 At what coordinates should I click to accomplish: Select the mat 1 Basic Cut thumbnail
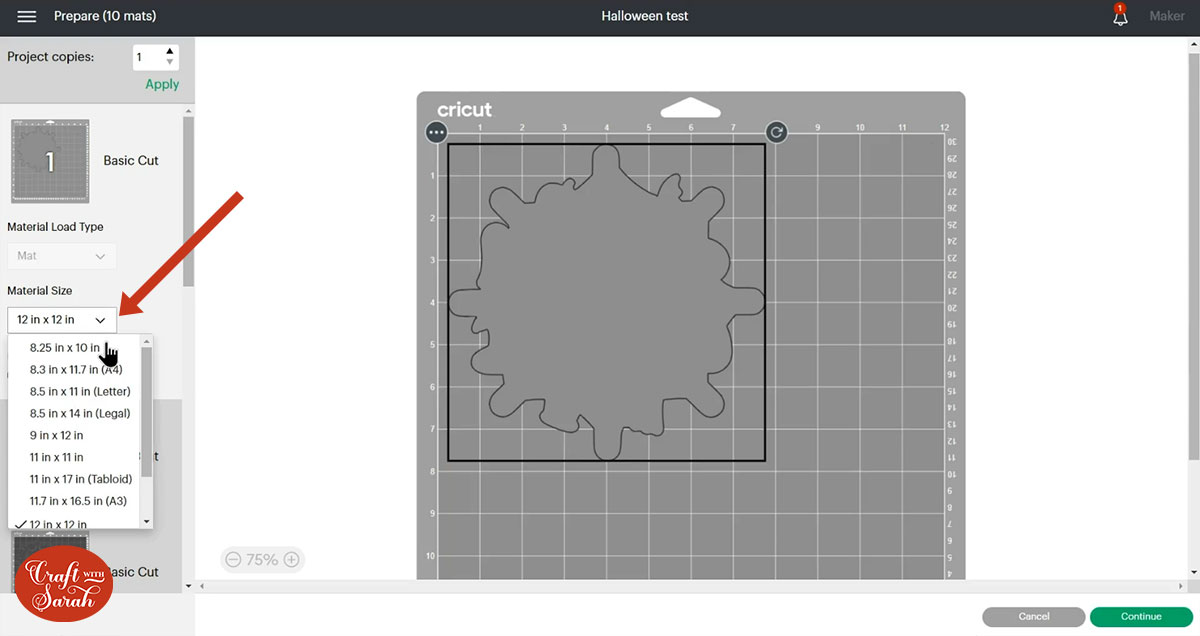pos(50,161)
